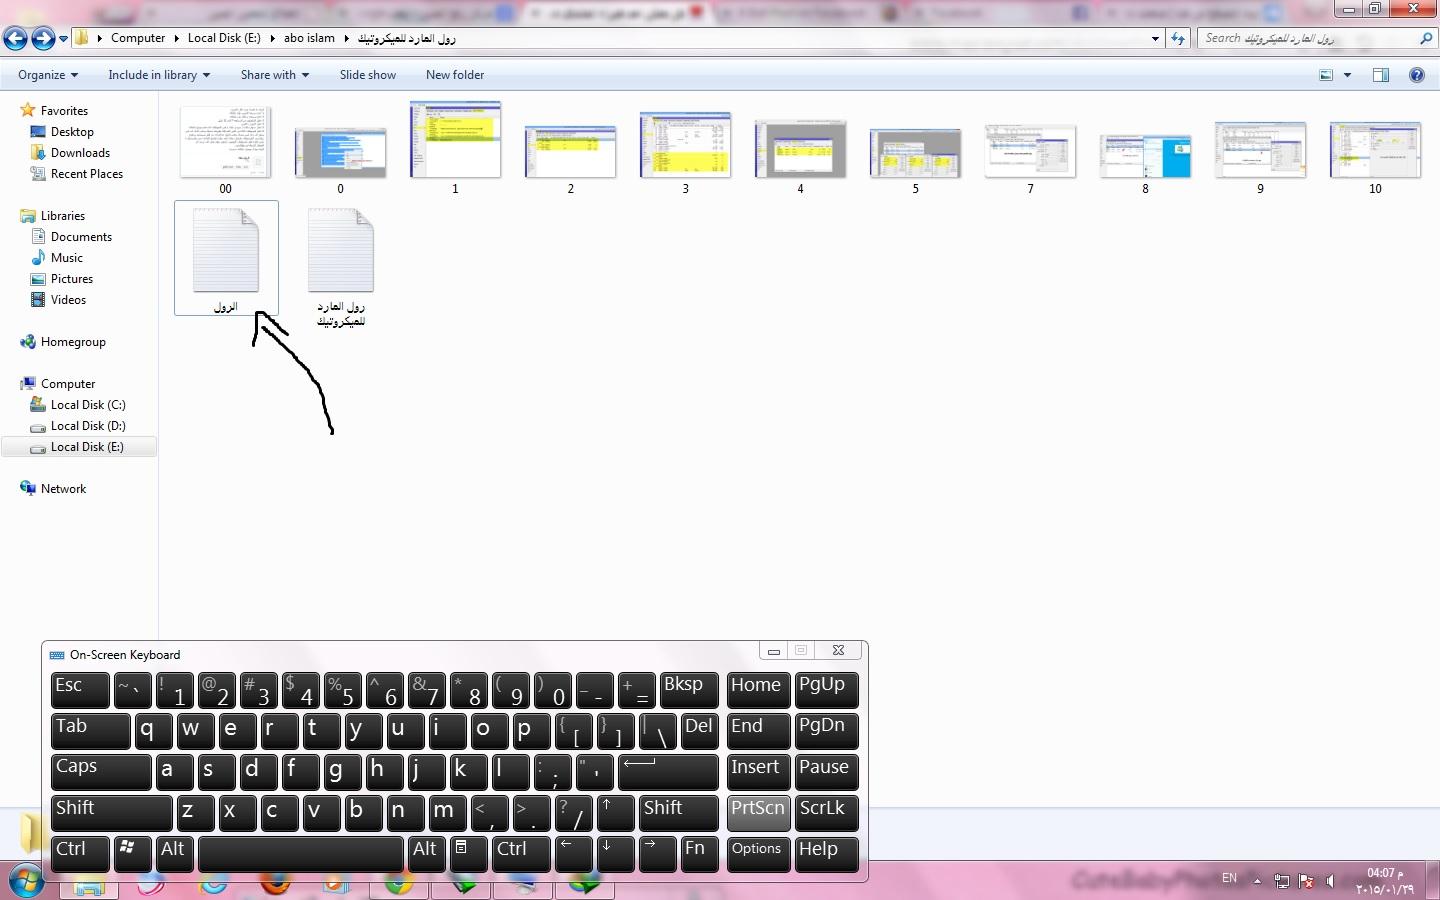Click the address bar refresh button

[x=1178, y=38]
